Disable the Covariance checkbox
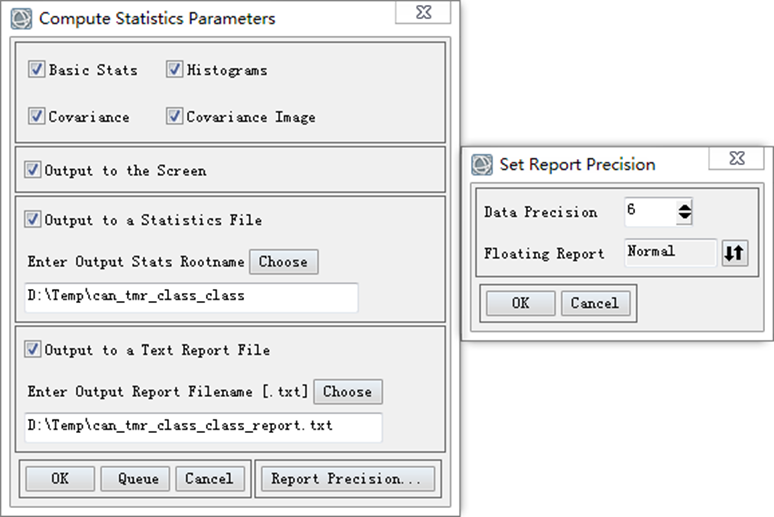The height and width of the screenshot is (517, 774). (37, 116)
